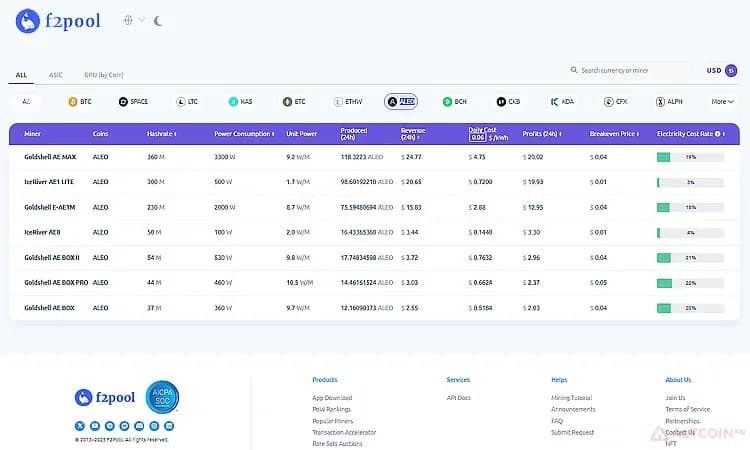Click the $ 19.93 profit value
Viewport: 750px width, 450px height.
click(533, 182)
